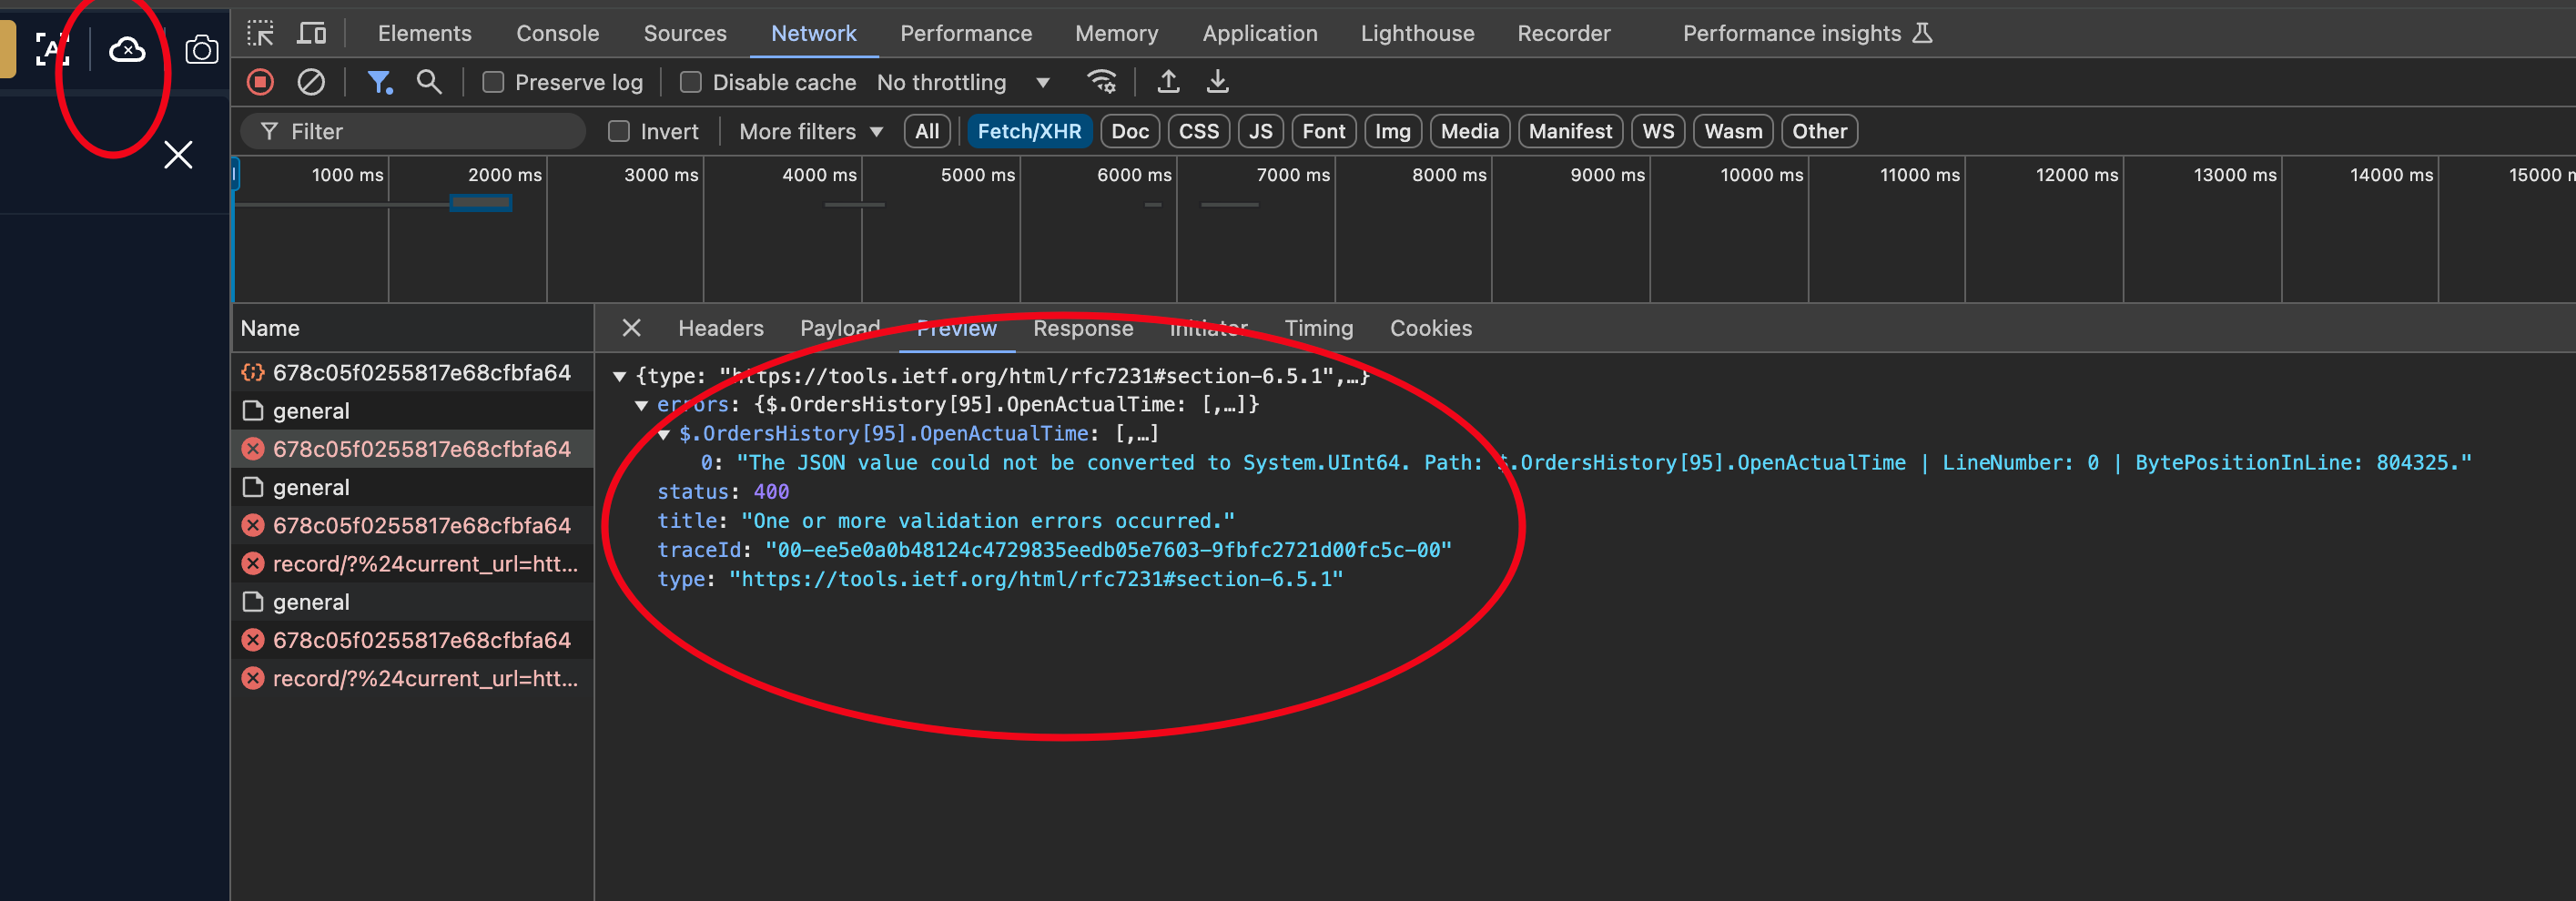Click the camera screenshot icon
Image resolution: width=2576 pixels, height=901 pixels.
point(202,49)
